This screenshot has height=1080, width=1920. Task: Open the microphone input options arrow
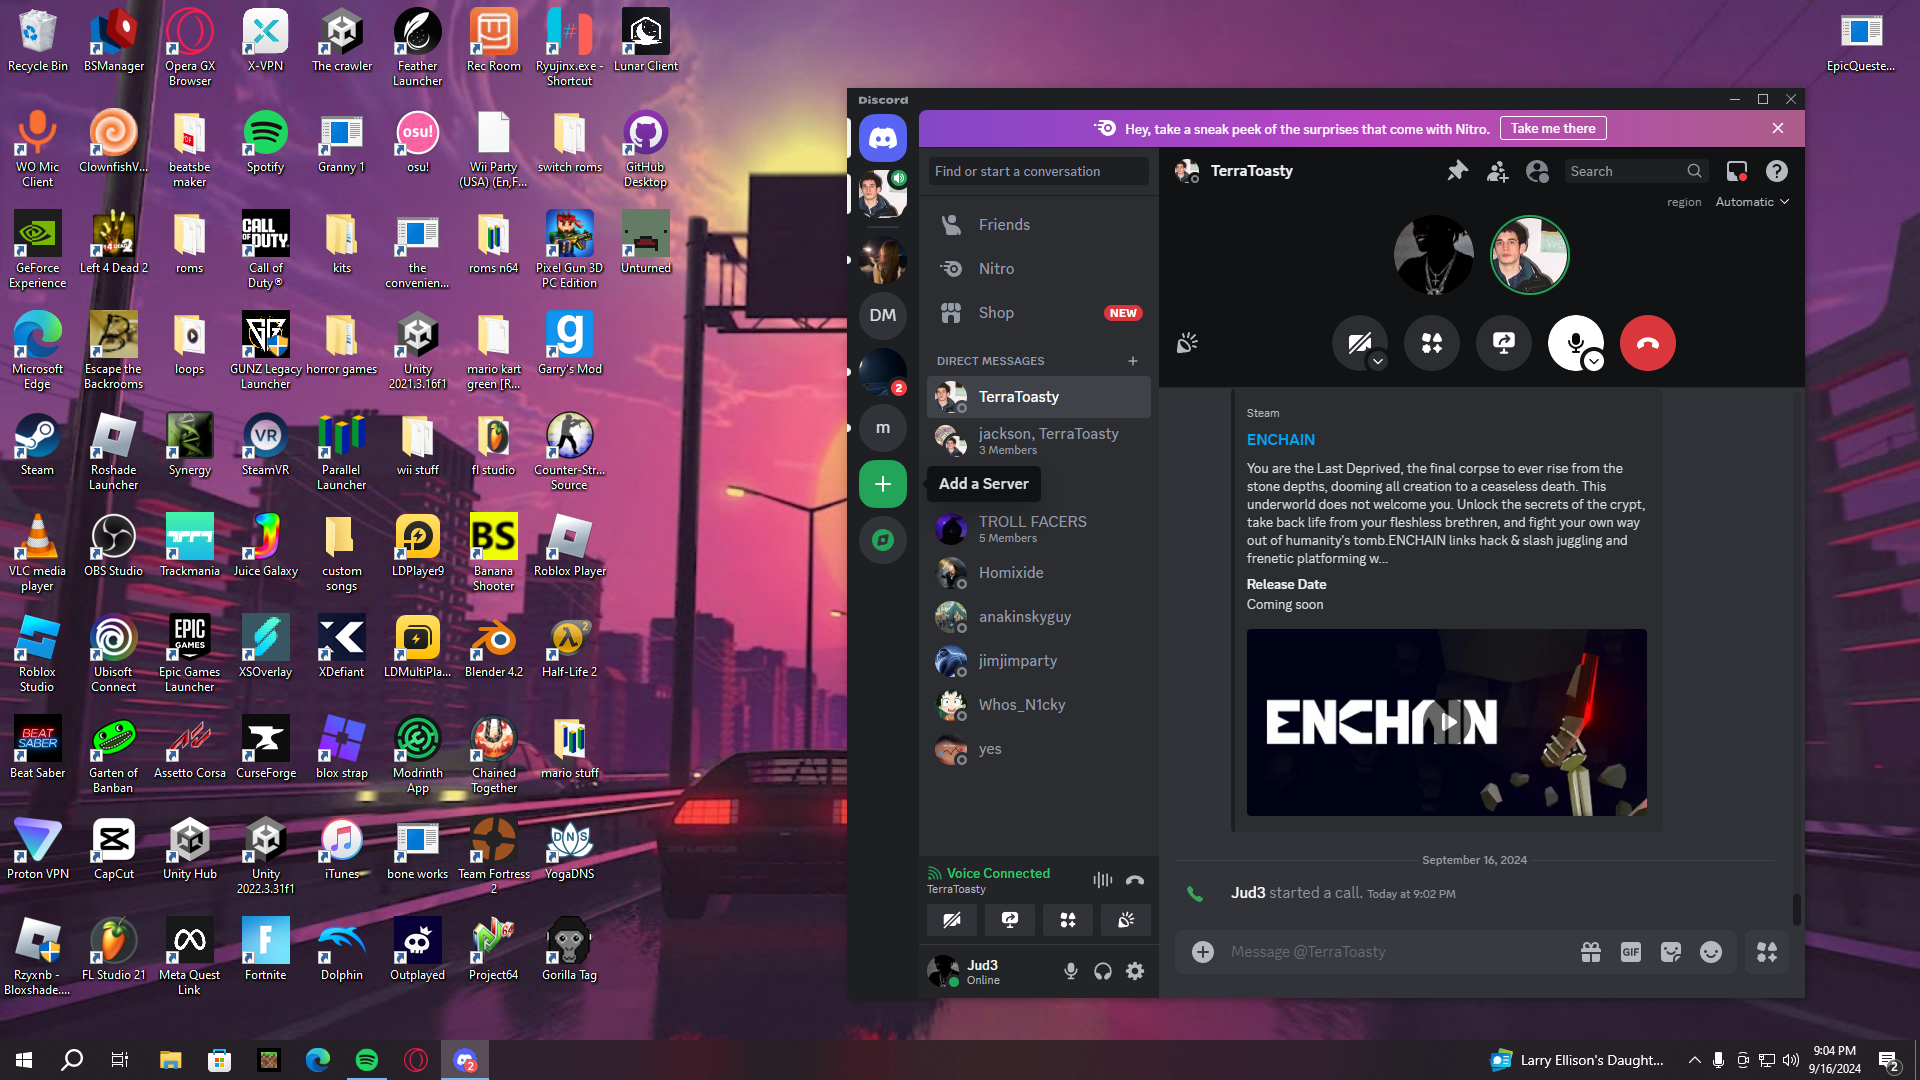[1594, 362]
